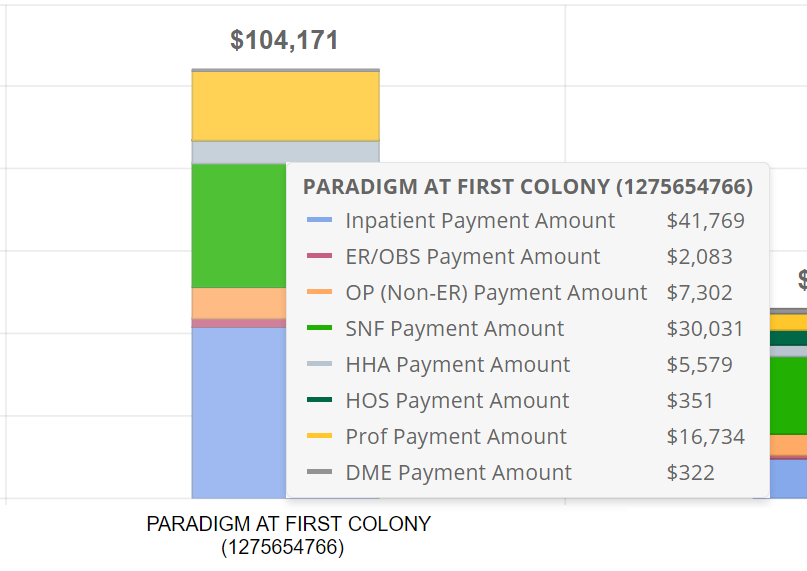The height and width of the screenshot is (571, 807).
Task: Click the blue Inpatient bar segment
Action: pos(239,413)
